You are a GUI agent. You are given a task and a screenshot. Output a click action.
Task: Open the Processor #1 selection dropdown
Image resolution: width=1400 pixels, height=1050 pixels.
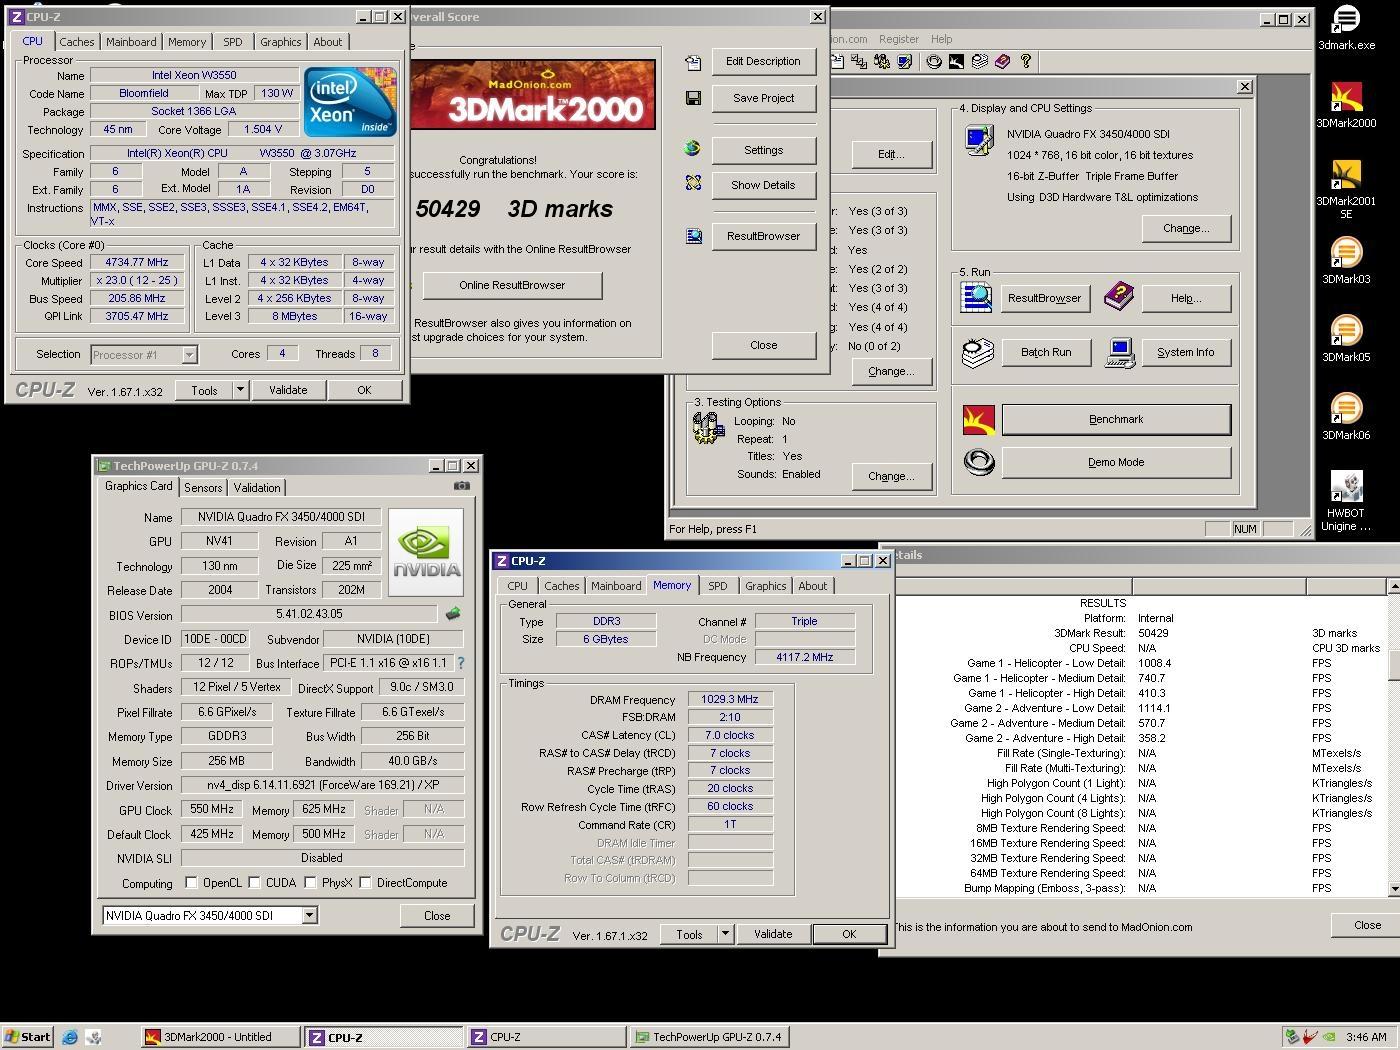click(189, 354)
